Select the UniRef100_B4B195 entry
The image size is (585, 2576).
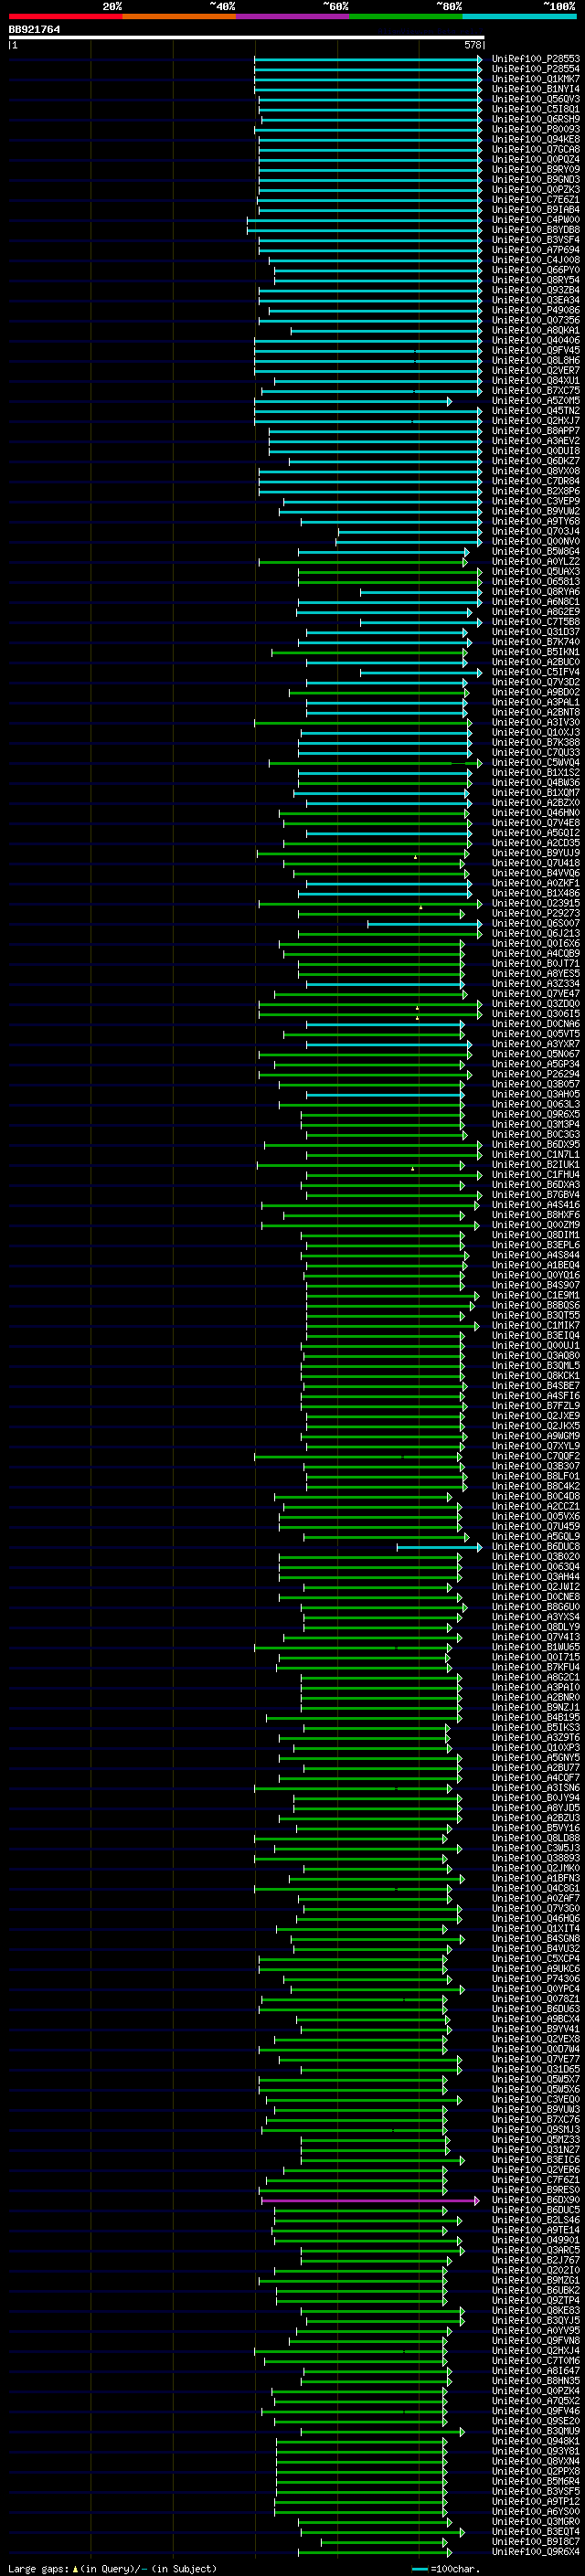point(536,1717)
